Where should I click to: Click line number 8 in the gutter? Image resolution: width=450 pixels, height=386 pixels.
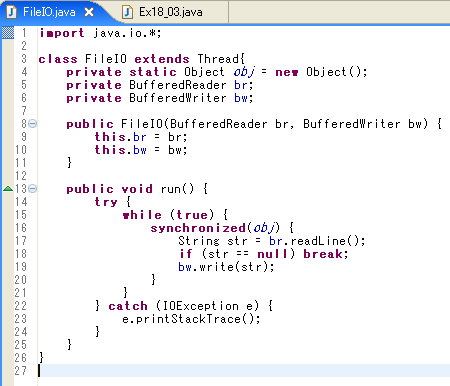pyautogui.click(x=24, y=124)
